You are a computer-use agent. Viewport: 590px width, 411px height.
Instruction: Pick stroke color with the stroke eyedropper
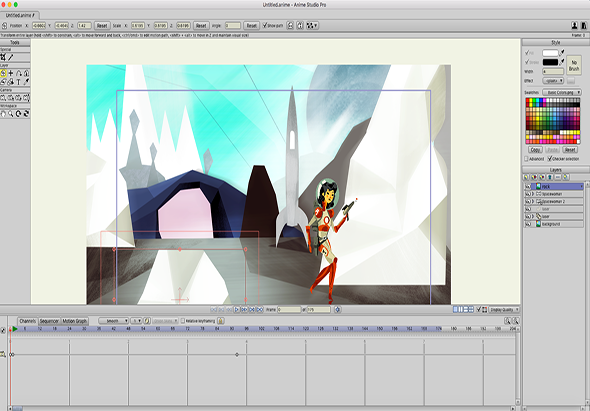[x=562, y=62]
